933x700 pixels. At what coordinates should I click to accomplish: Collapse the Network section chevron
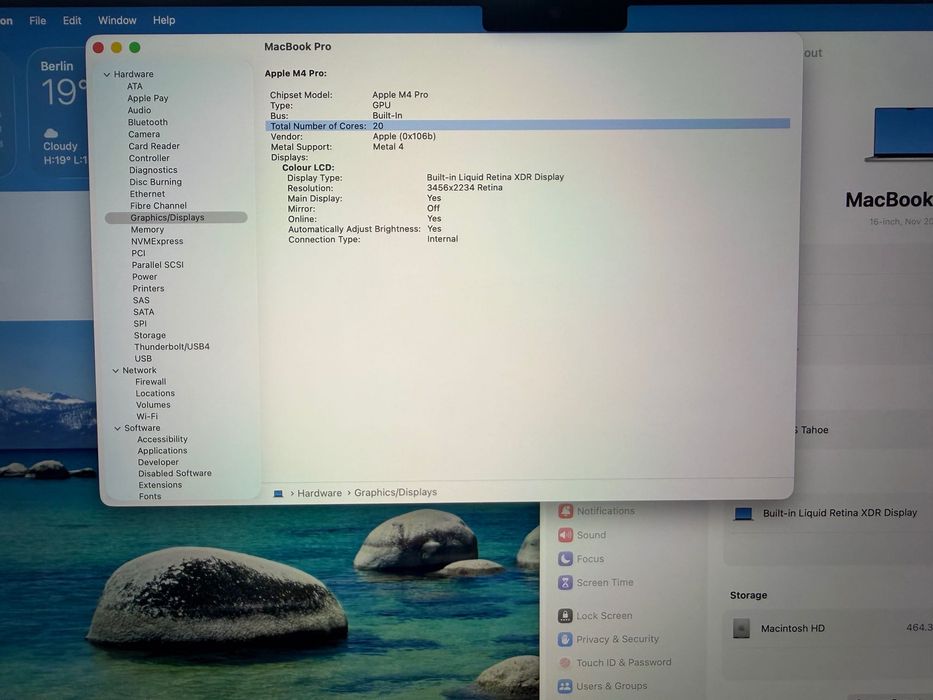tap(115, 370)
